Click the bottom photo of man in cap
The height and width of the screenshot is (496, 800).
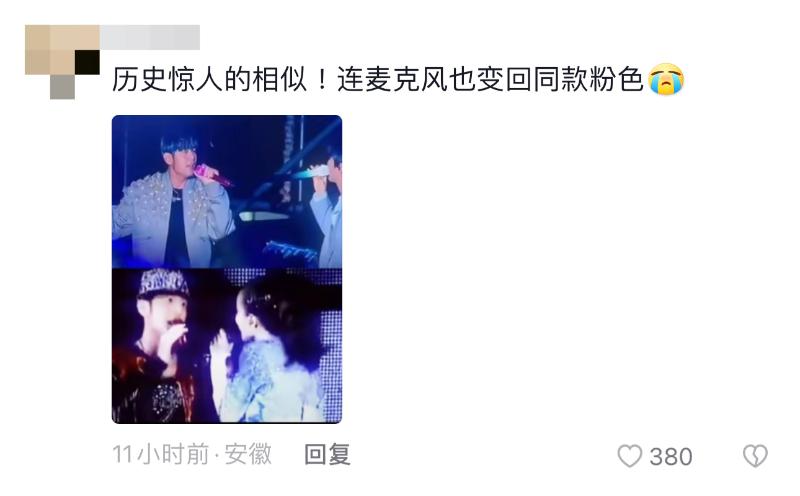point(227,346)
